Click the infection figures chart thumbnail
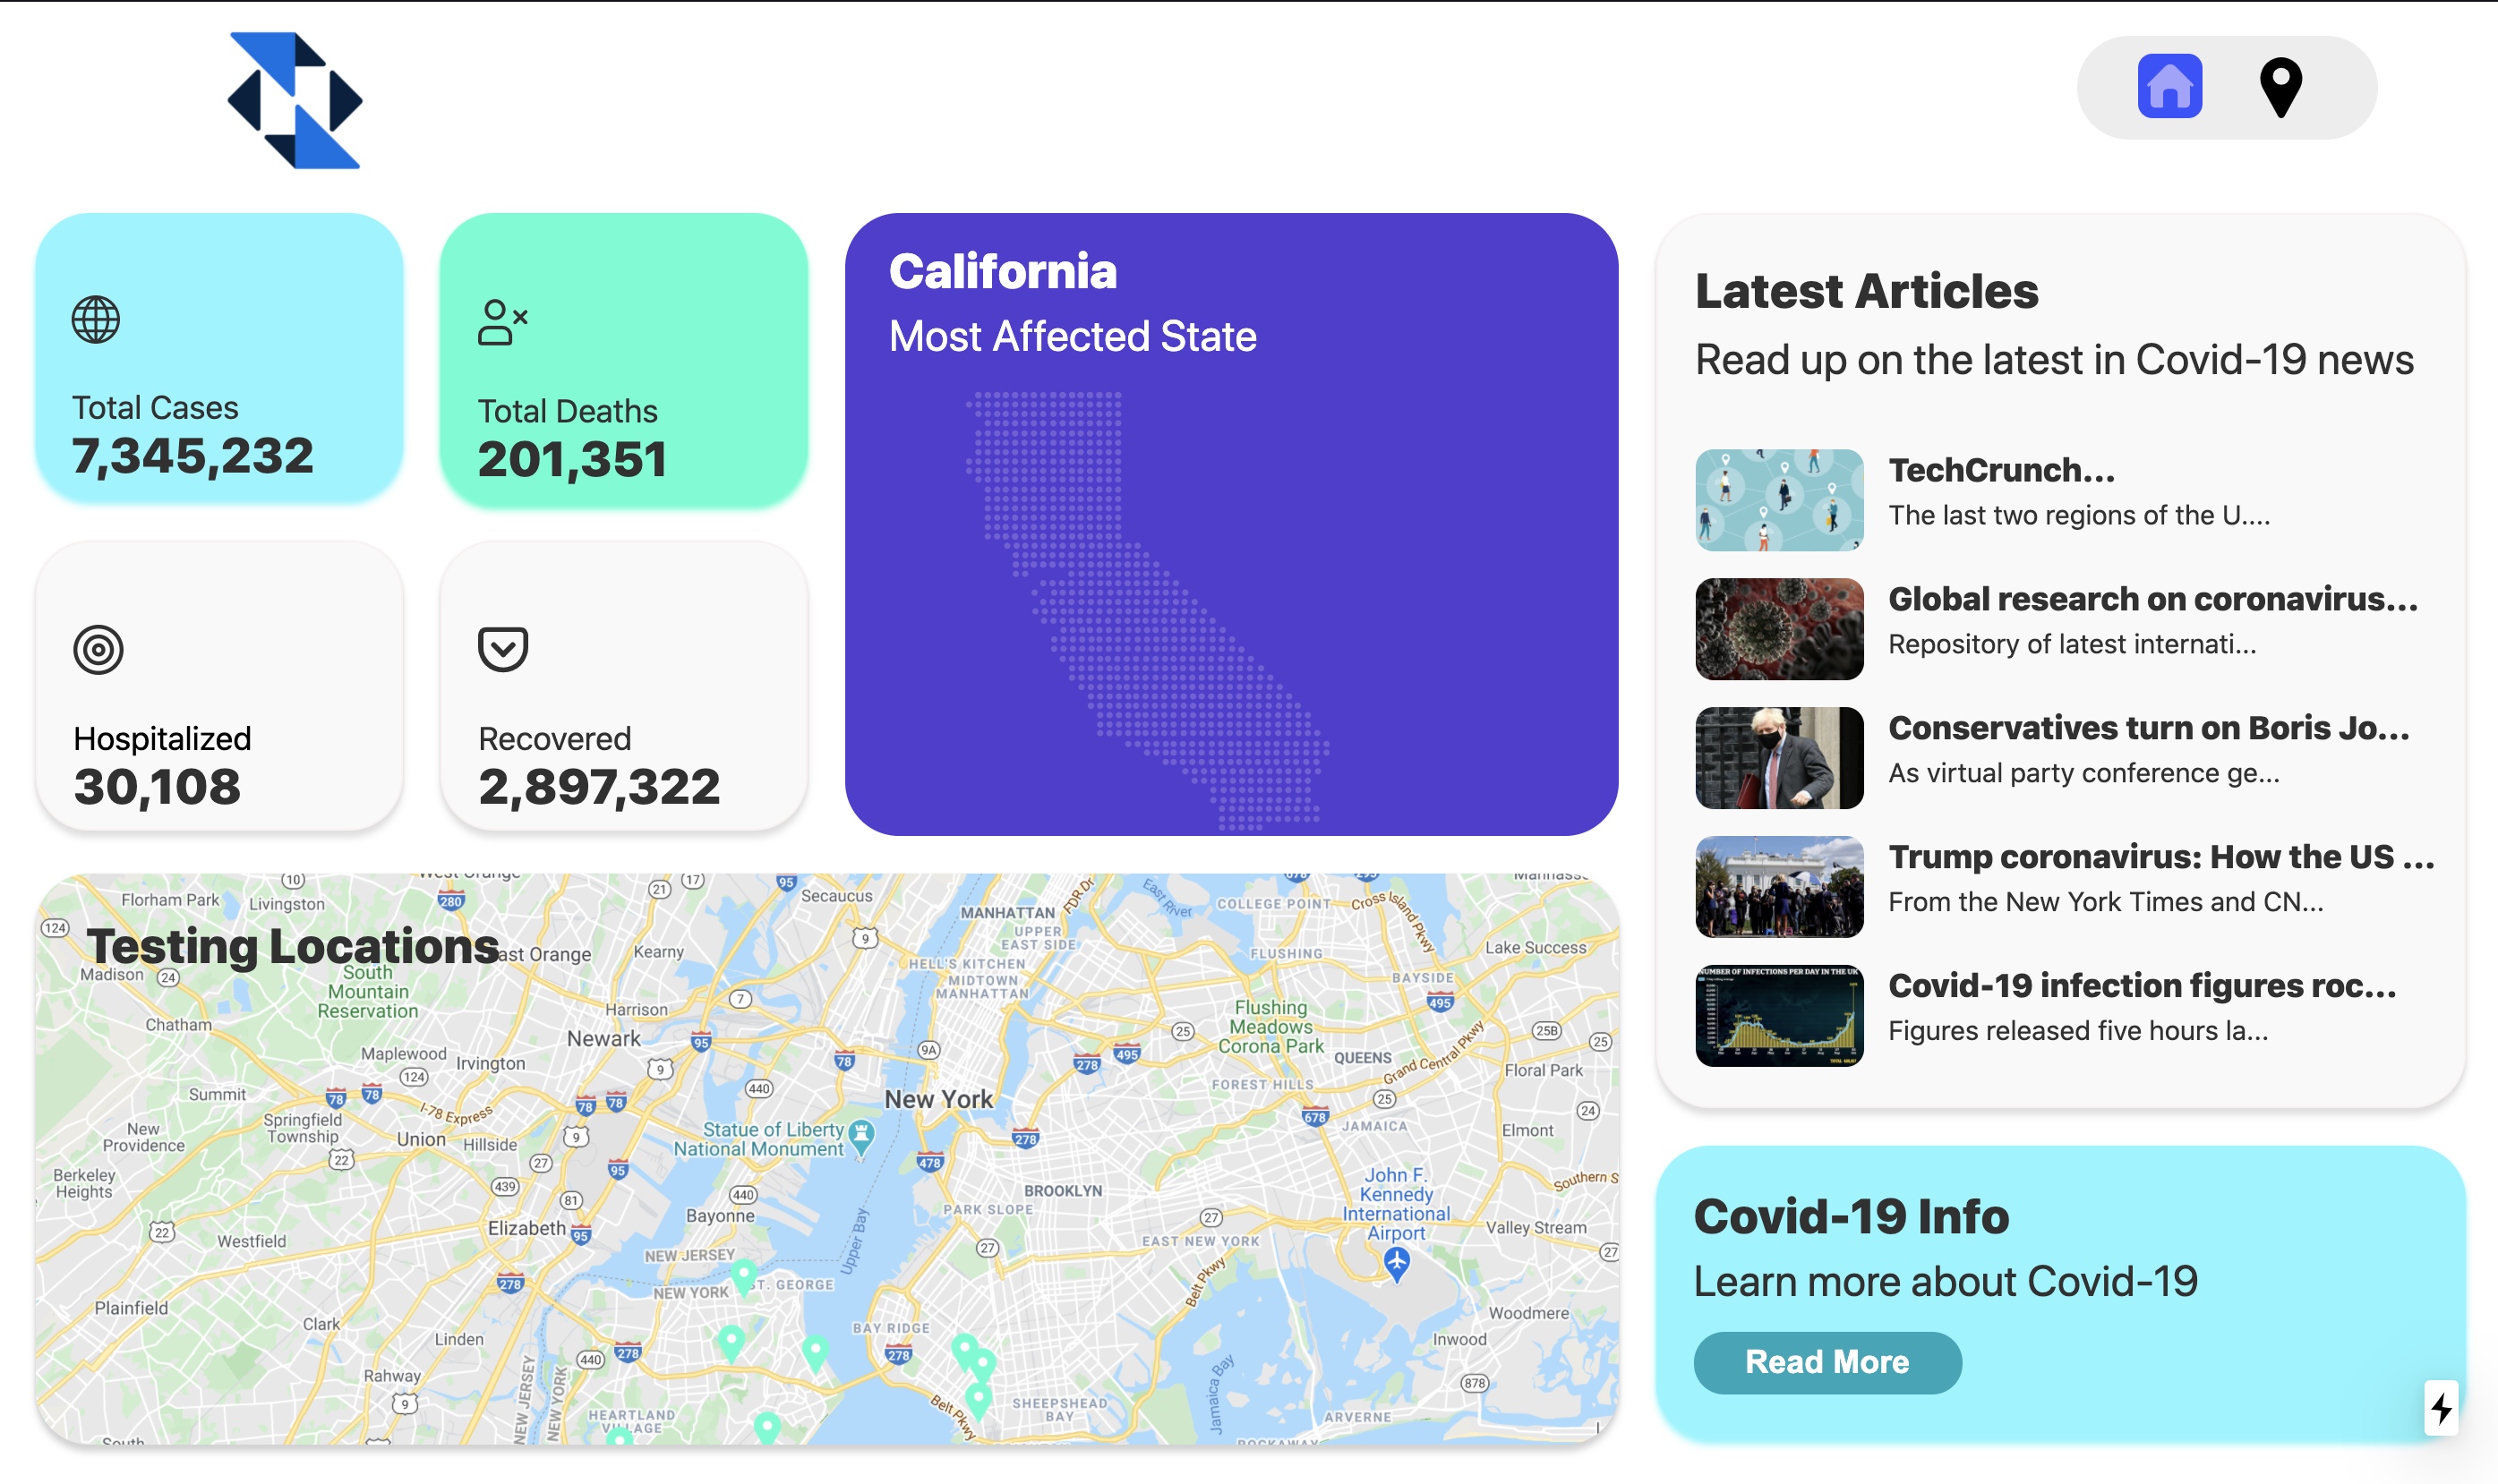 coord(1779,1016)
